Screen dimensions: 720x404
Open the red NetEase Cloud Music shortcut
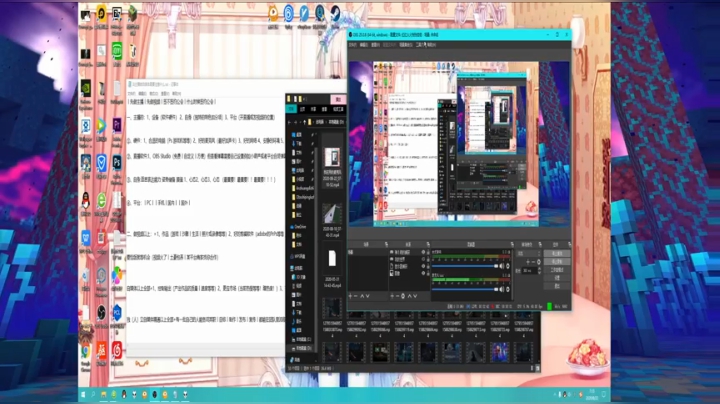click(117, 351)
